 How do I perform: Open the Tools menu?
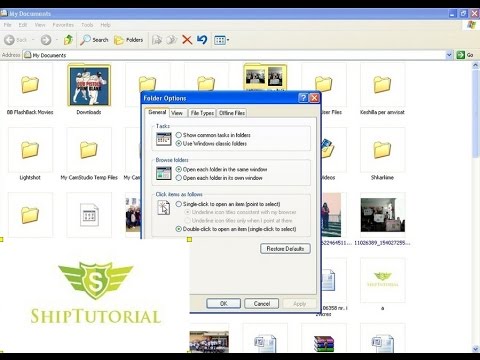pyautogui.click(x=87, y=25)
